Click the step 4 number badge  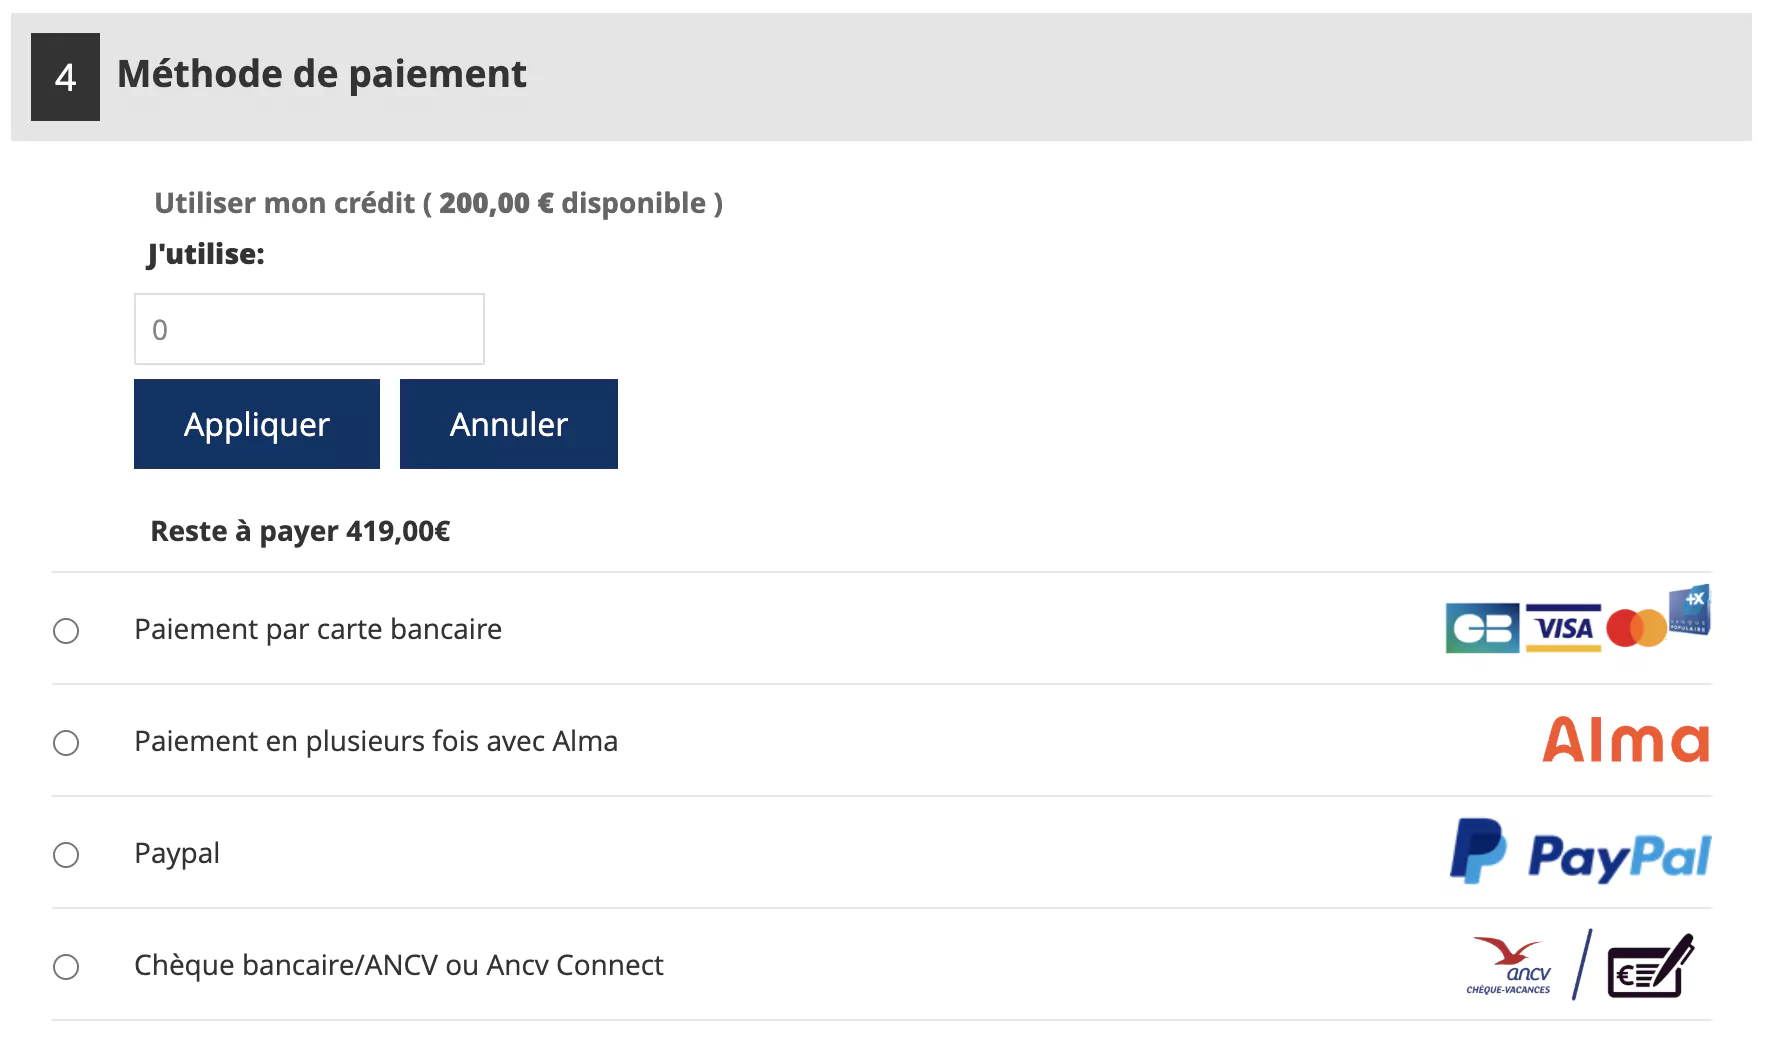pyautogui.click(x=65, y=77)
